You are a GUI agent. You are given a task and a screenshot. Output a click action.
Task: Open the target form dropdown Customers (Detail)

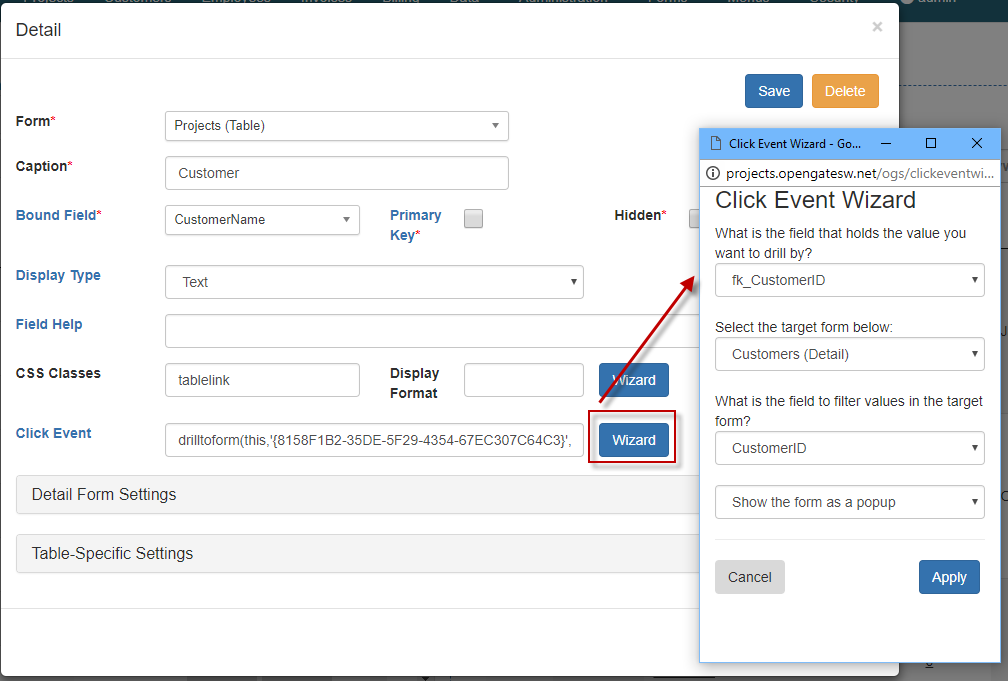click(x=849, y=354)
